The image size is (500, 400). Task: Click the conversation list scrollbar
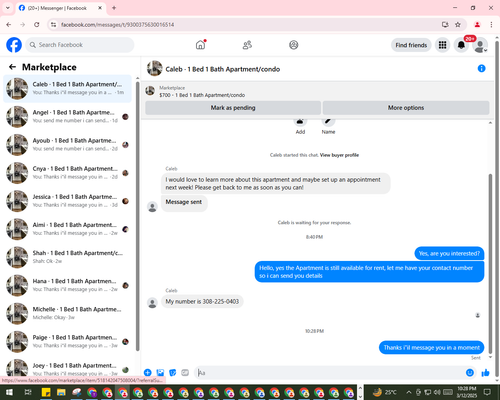coord(137,215)
